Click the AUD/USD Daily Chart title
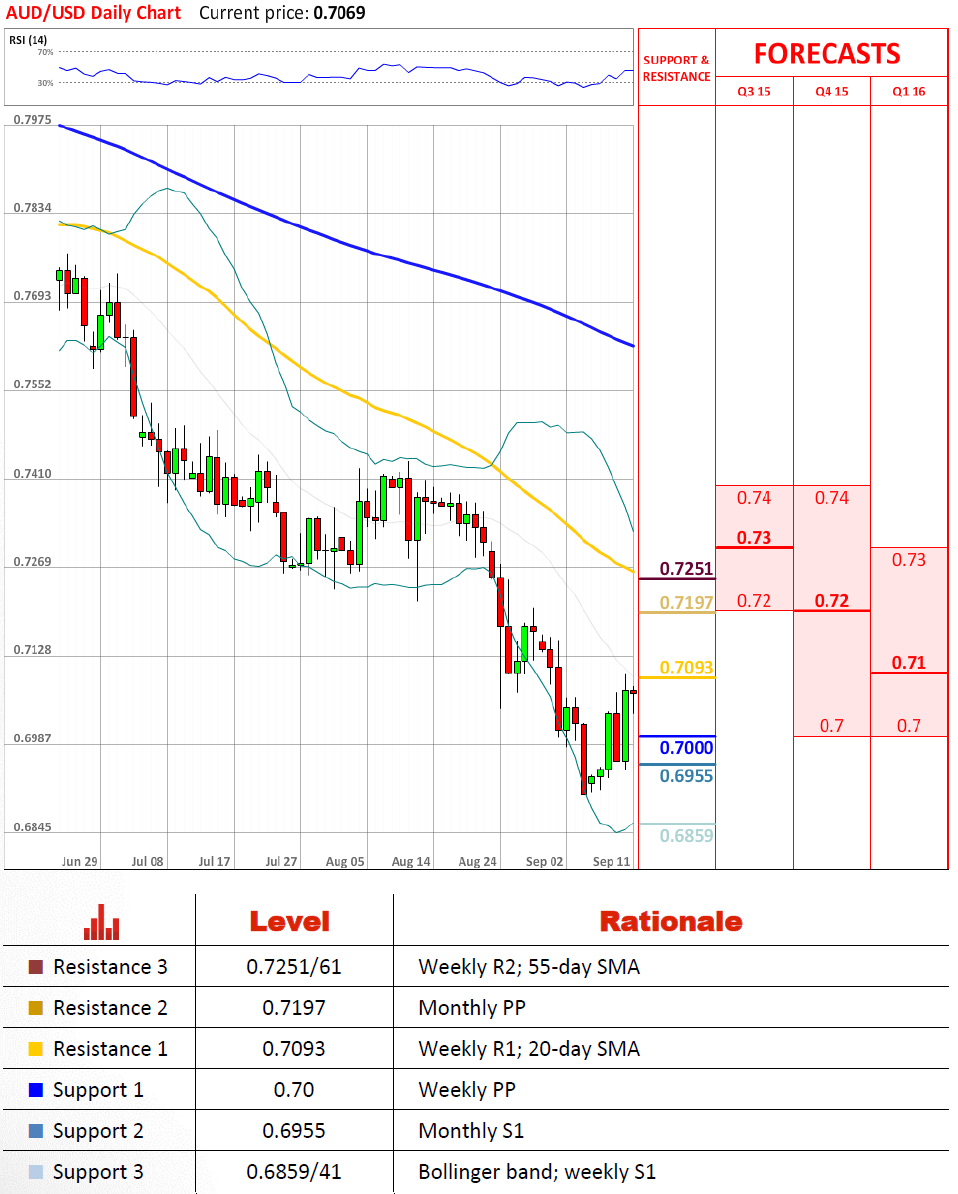Image resolution: width=958 pixels, height=1194 pixels. tap(94, 13)
